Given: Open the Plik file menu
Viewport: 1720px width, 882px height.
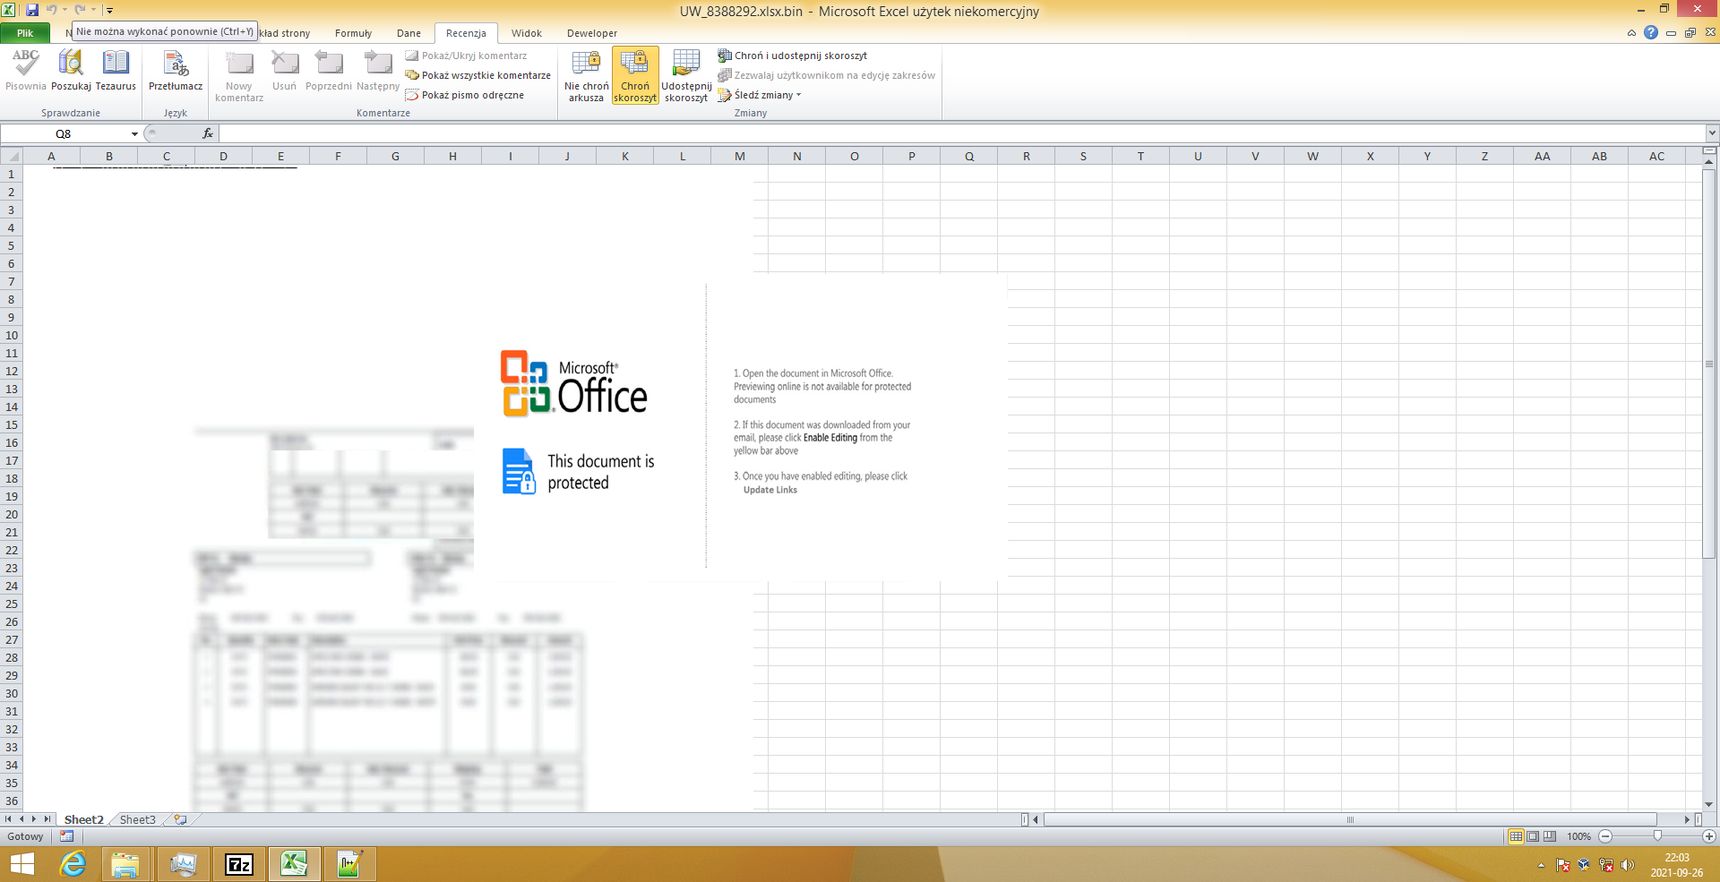Looking at the screenshot, I should (25, 33).
